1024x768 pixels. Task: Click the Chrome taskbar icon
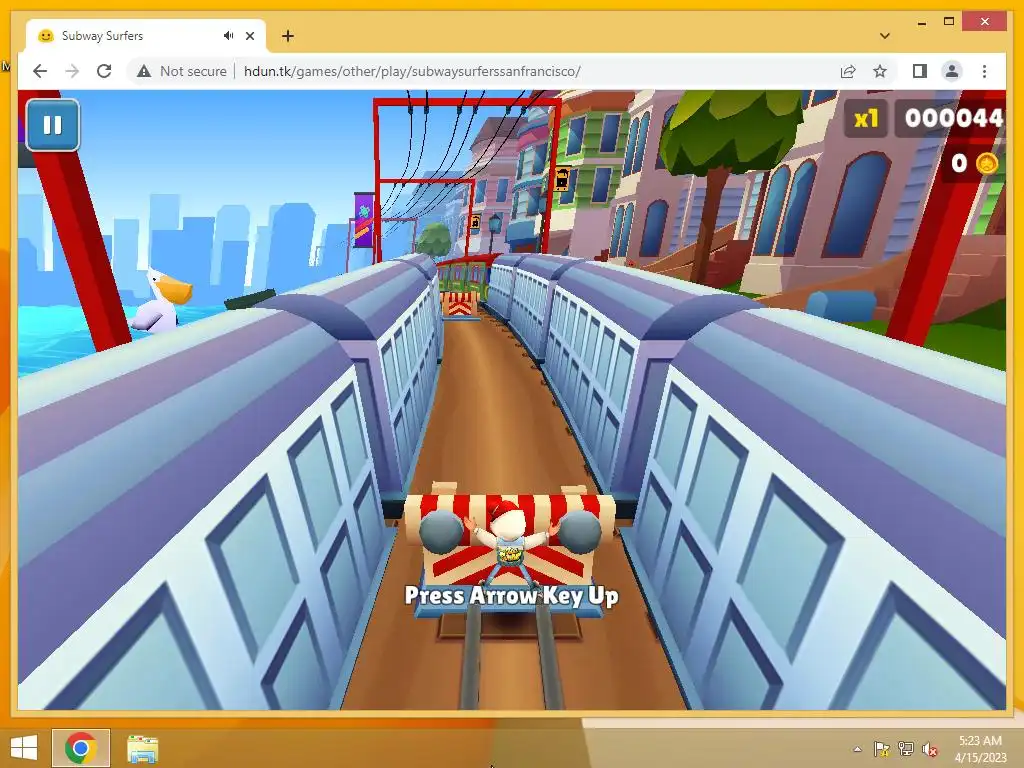(81, 748)
